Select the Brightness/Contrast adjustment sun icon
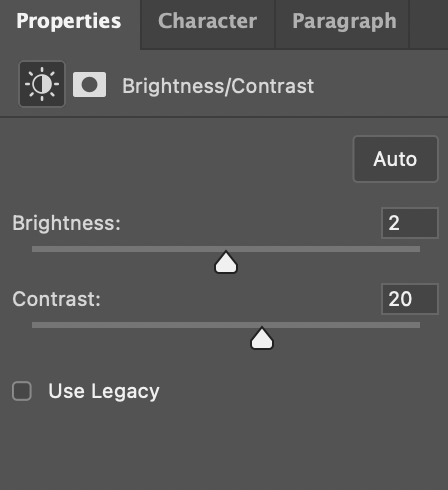448x490 pixels. click(42, 84)
